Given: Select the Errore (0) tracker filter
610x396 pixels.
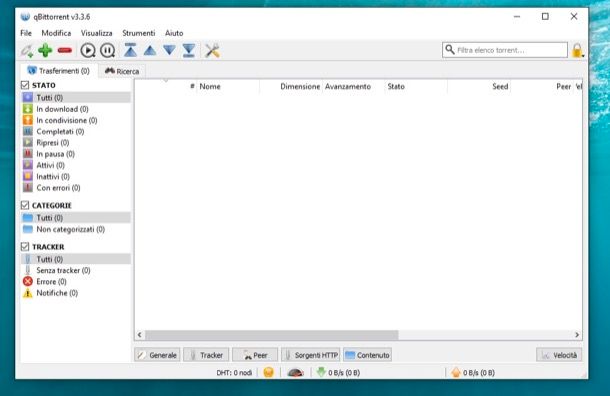Looking at the screenshot, I should click(x=76, y=282).
